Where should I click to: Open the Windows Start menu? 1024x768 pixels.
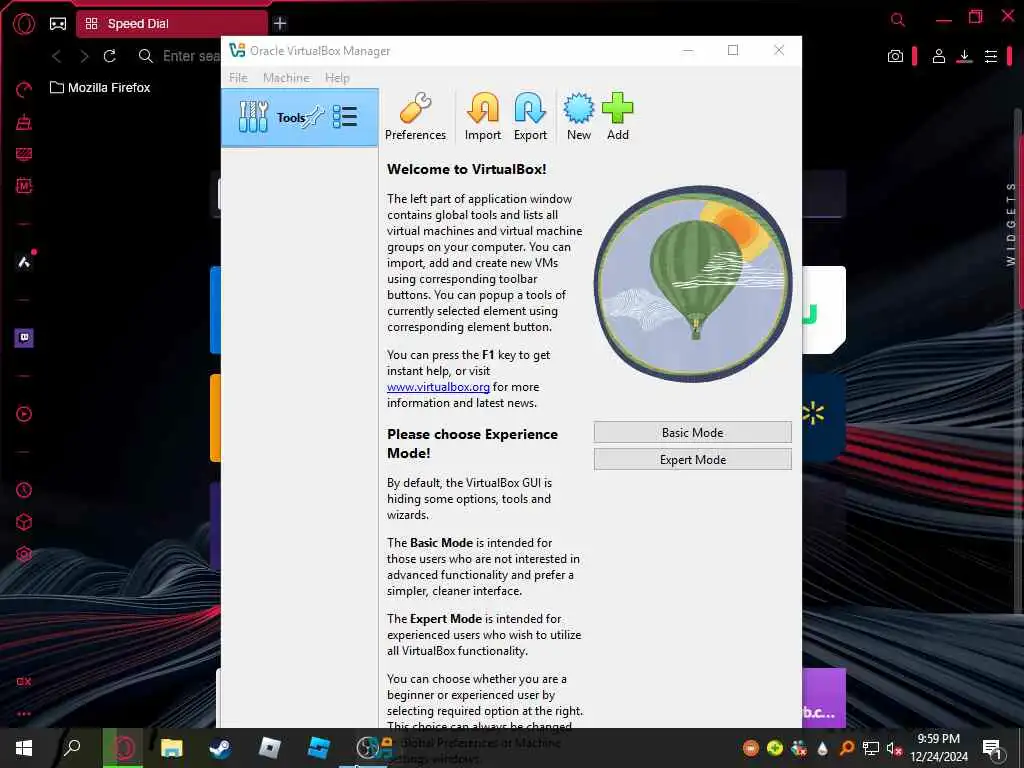[x=24, y=748]
